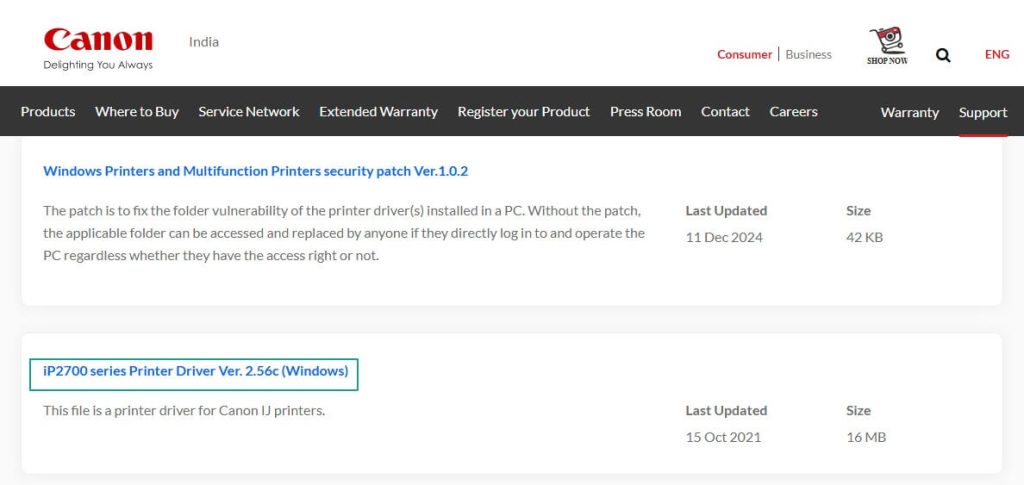
Task: Open Register your Product page
Action: click(524, 112)
